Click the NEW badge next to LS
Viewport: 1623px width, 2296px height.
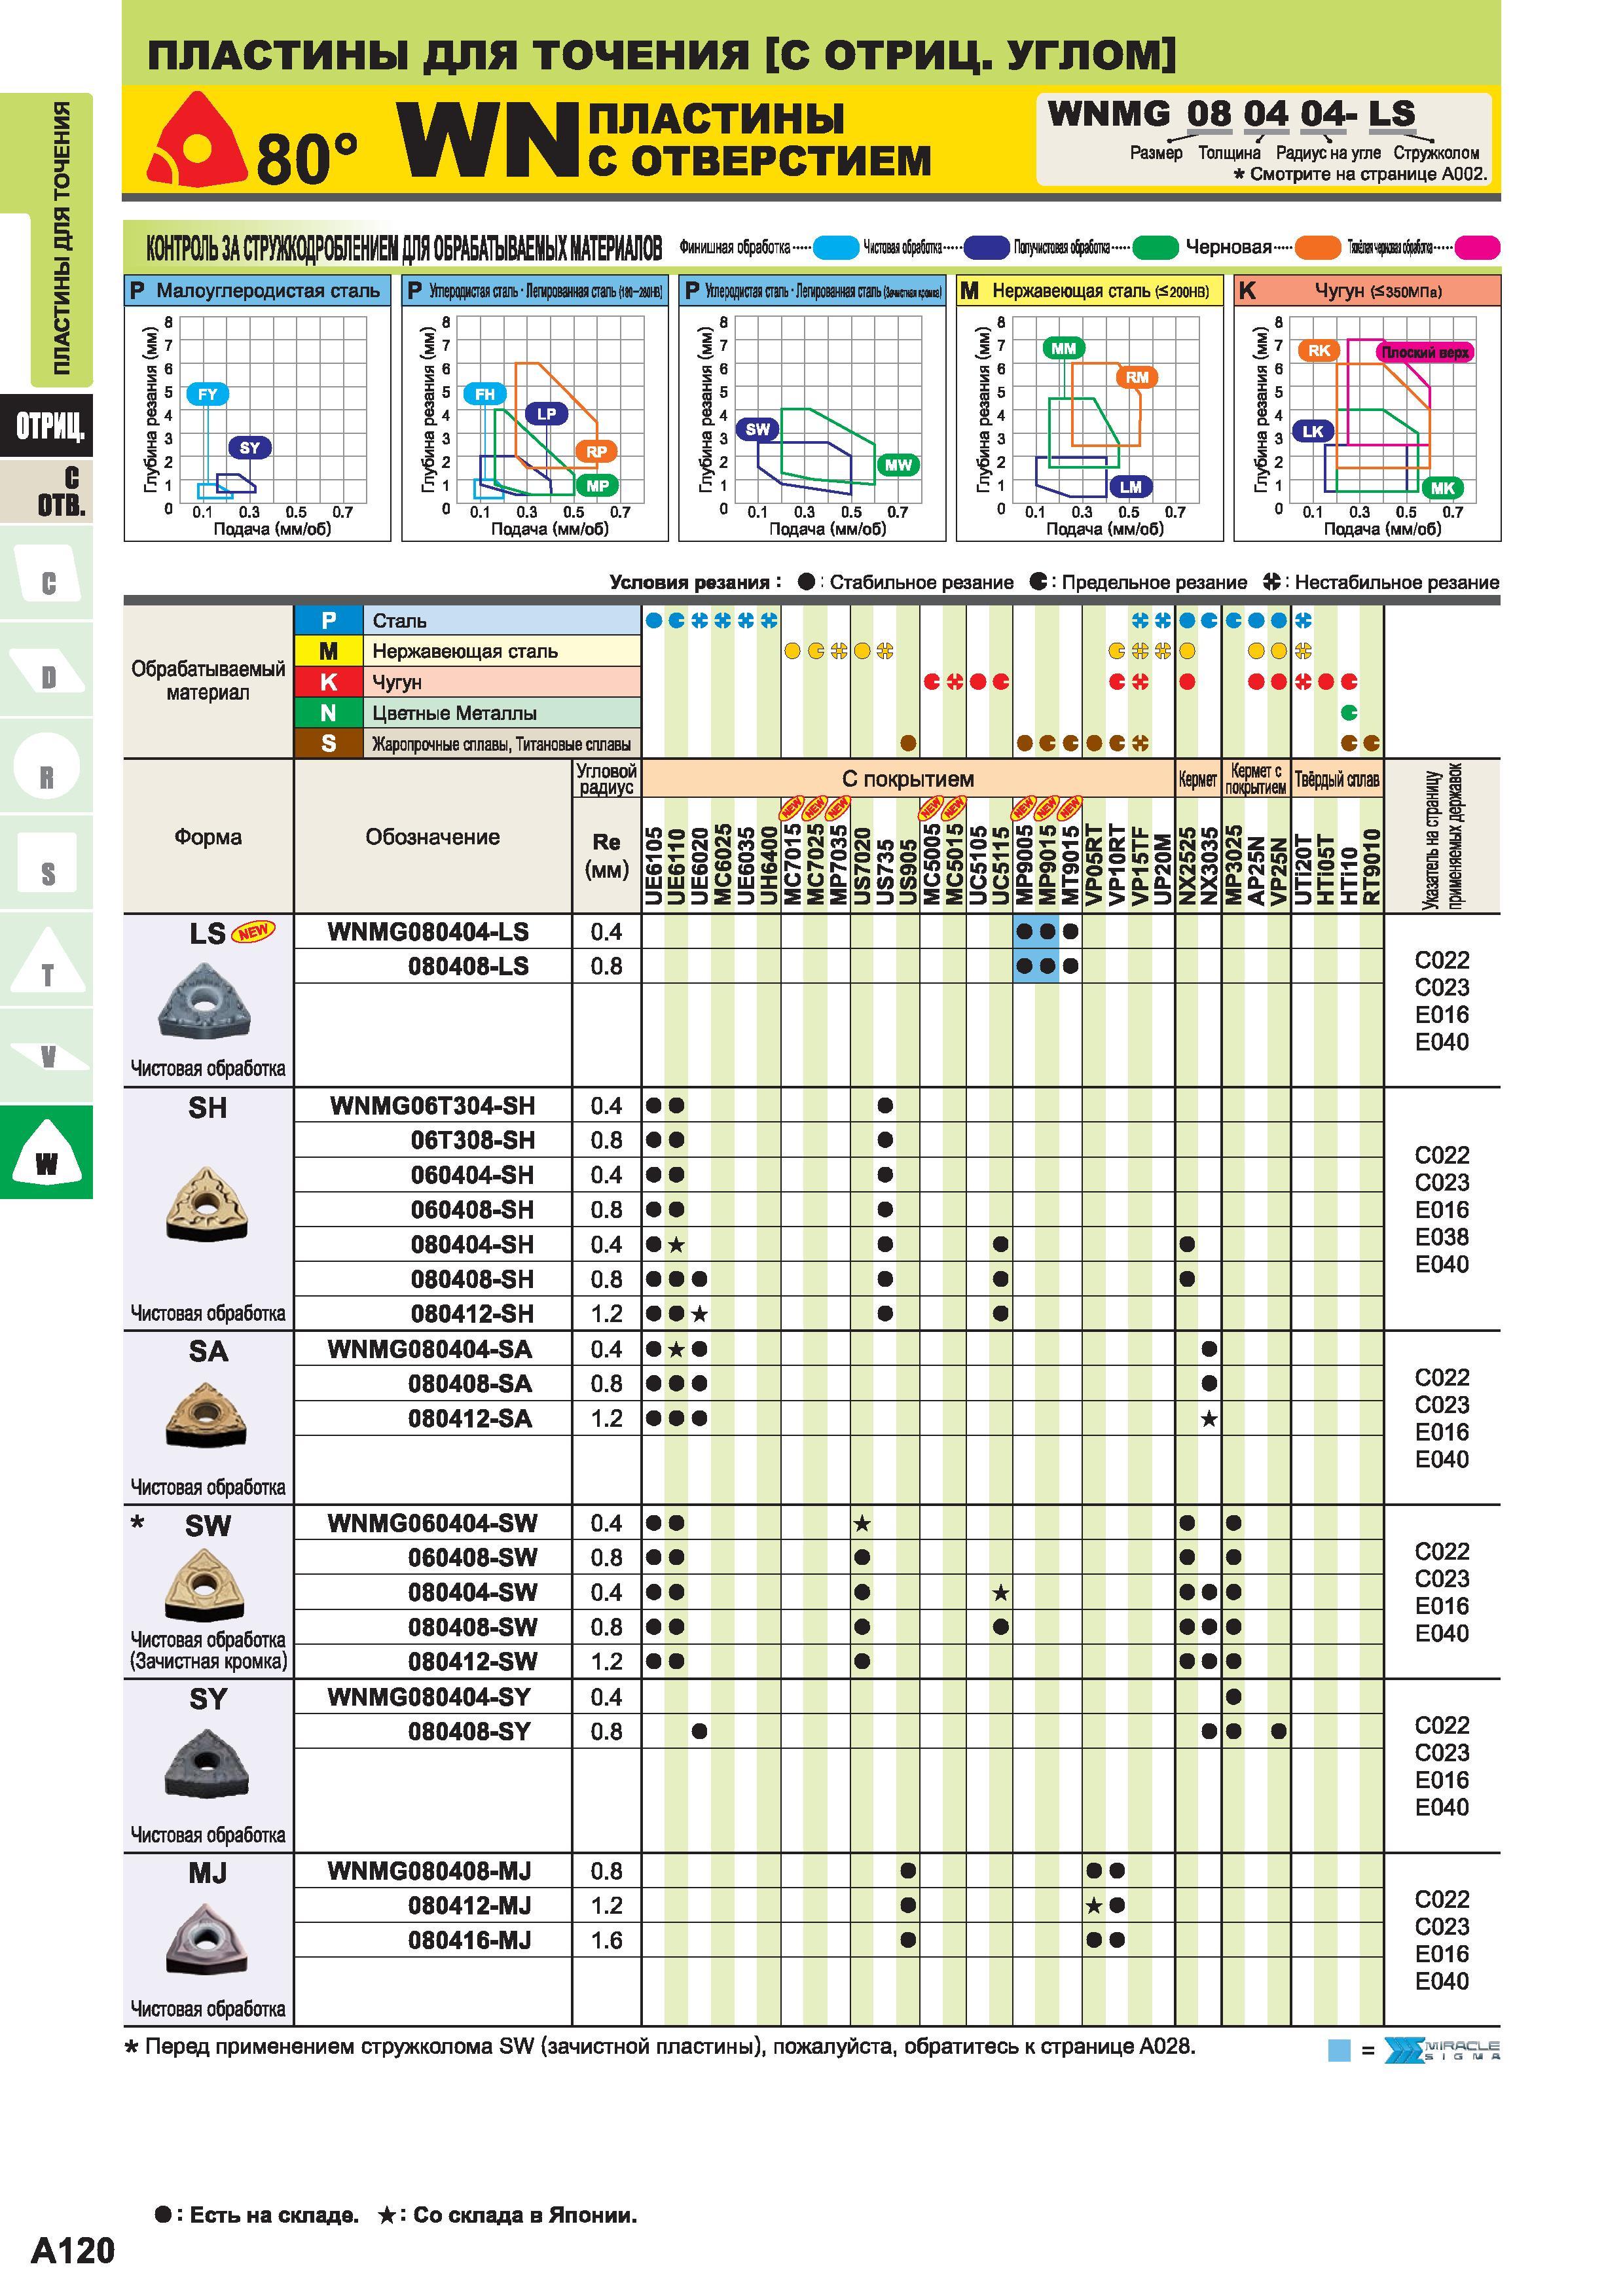pyautogui.click(x=253, y=932)
